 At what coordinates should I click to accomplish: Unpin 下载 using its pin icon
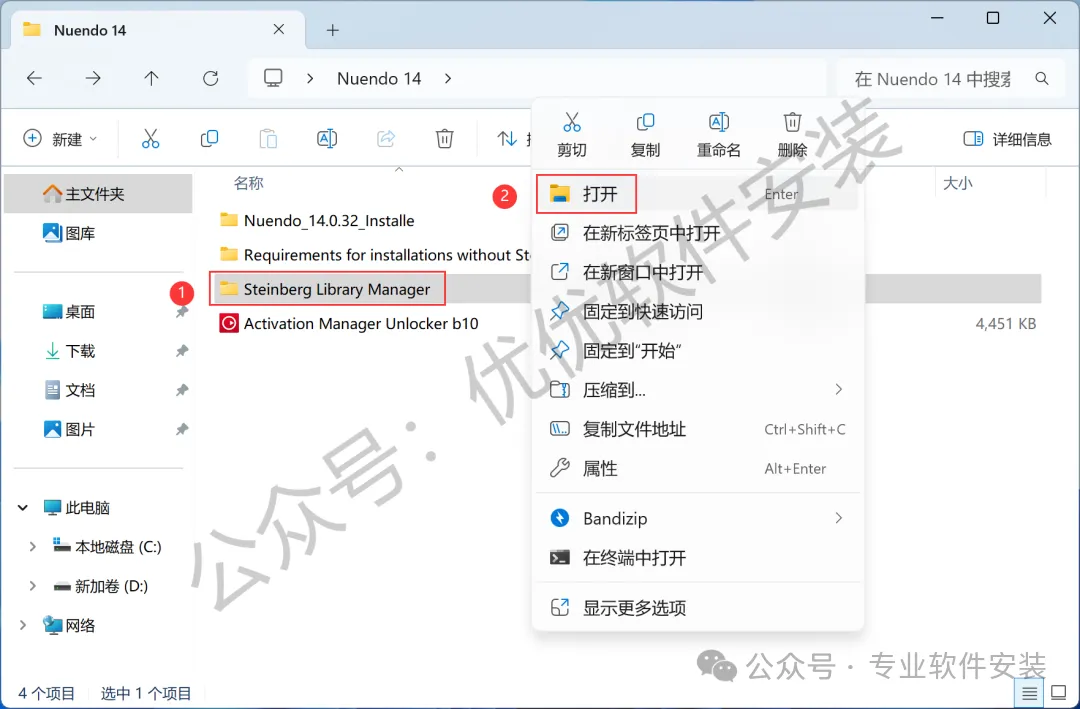[x=182, y=351]
